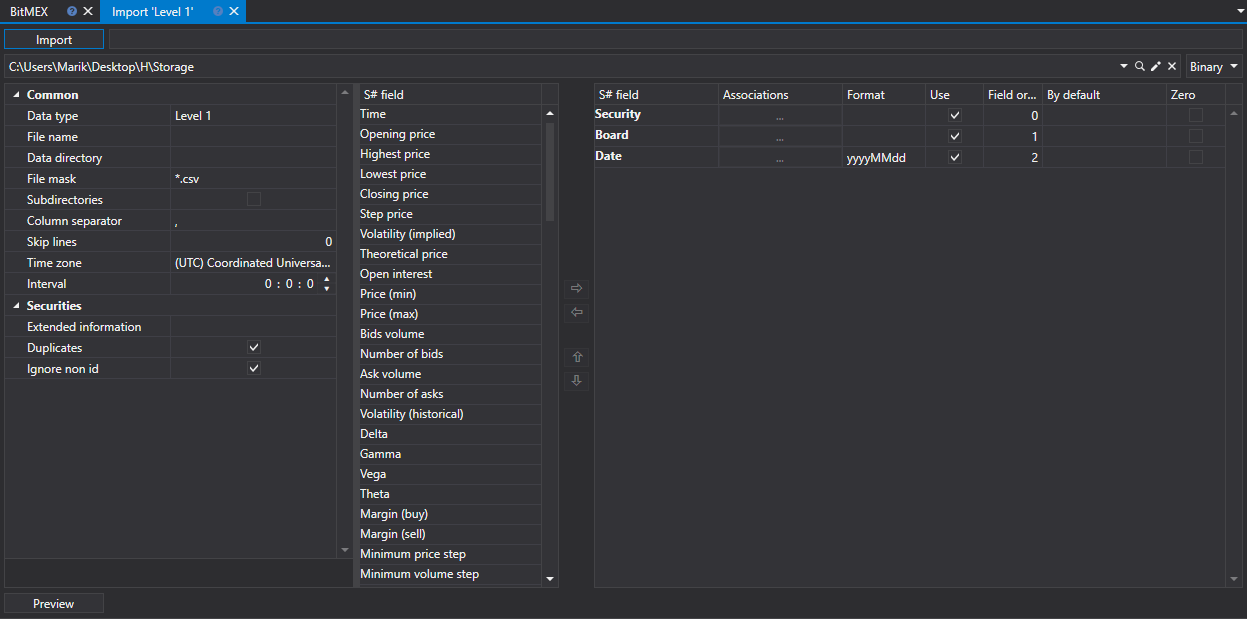Viewport: 1247px width, 619px height.
Task: Move selected field up with up arrow
Action: 576,357
